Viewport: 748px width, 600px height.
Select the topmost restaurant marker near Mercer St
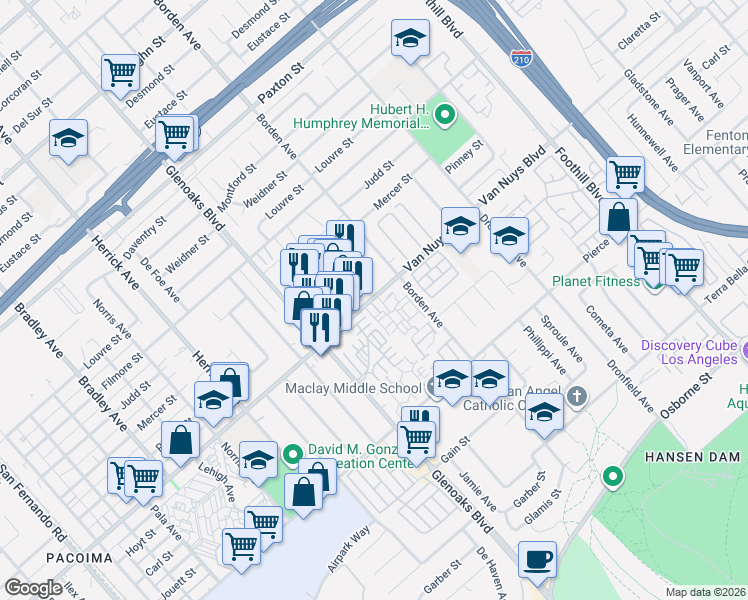345,236
